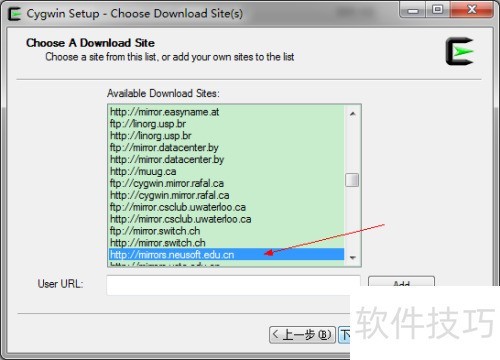
Task: Click the site list scrollbar thumb
Action: click(352, 180)
